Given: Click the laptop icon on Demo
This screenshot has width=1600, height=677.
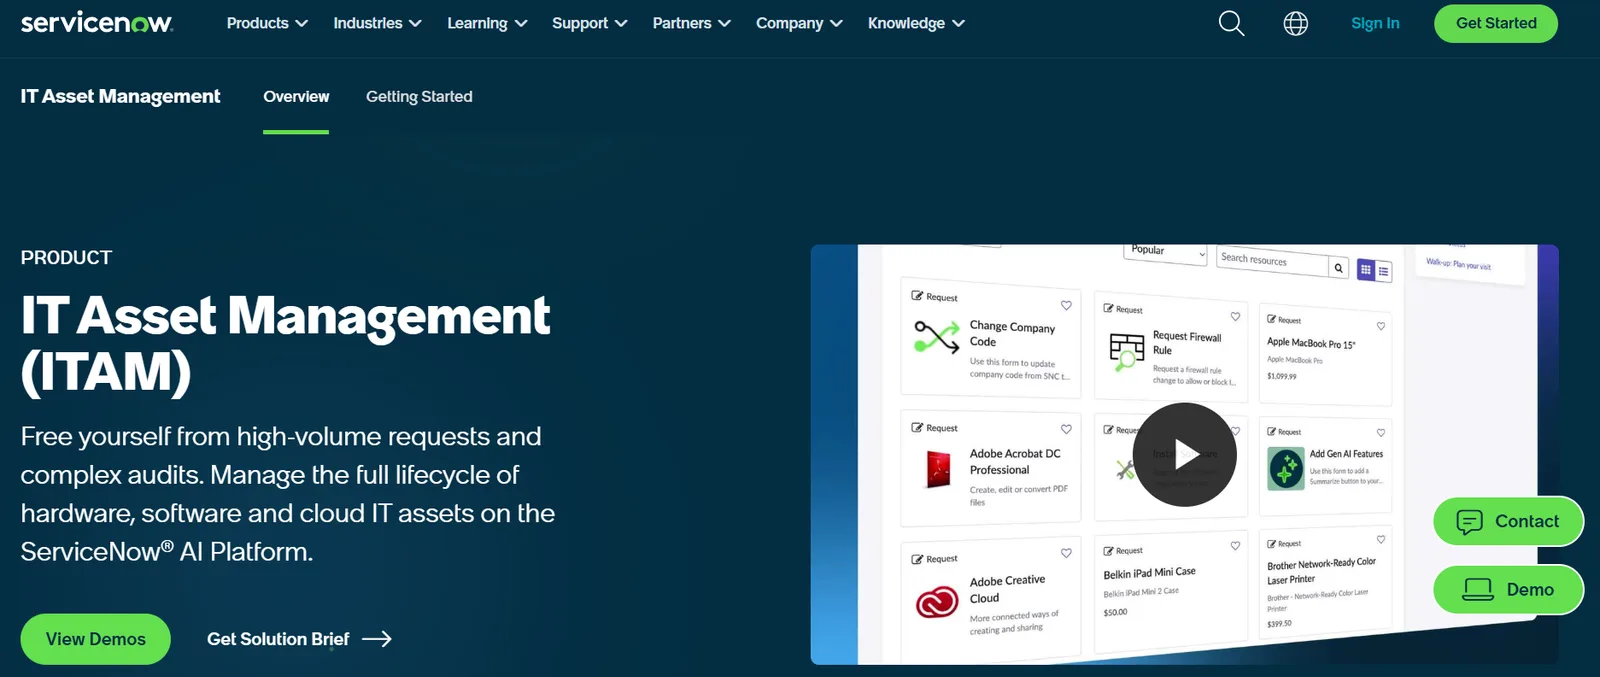Looking at the screenshot, I should pos(1478,590).
